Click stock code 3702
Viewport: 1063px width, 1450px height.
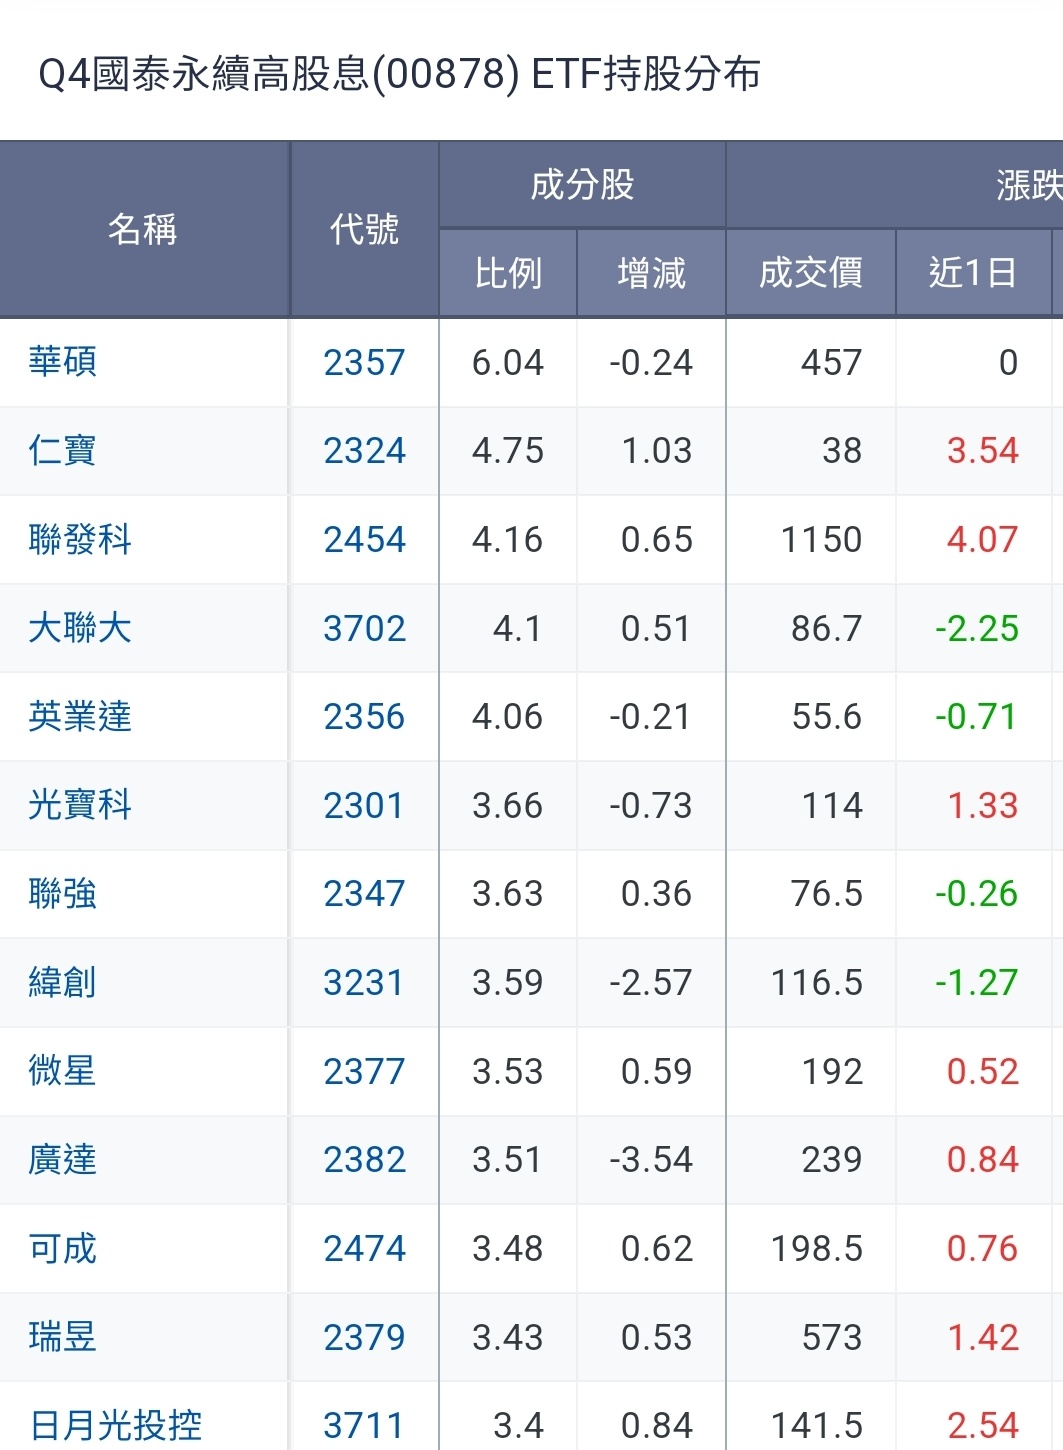364,628
